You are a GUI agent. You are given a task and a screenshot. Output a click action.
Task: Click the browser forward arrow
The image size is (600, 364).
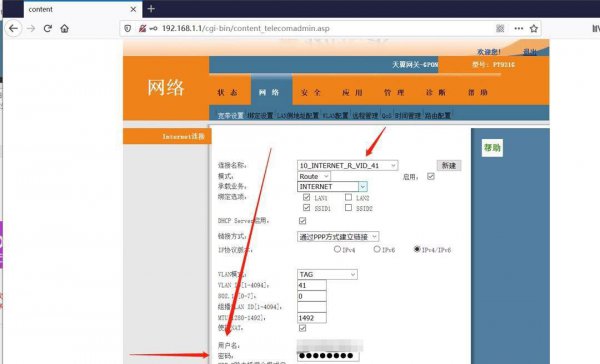tap(31, 28)
